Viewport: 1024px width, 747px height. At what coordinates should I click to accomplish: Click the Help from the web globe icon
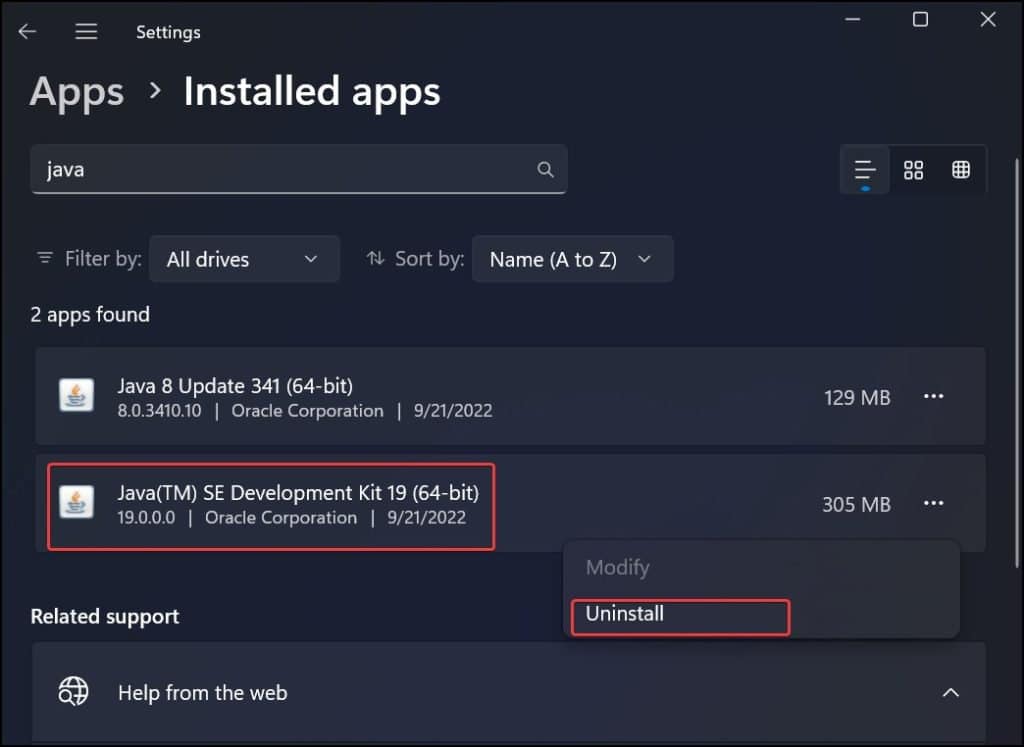73,691
